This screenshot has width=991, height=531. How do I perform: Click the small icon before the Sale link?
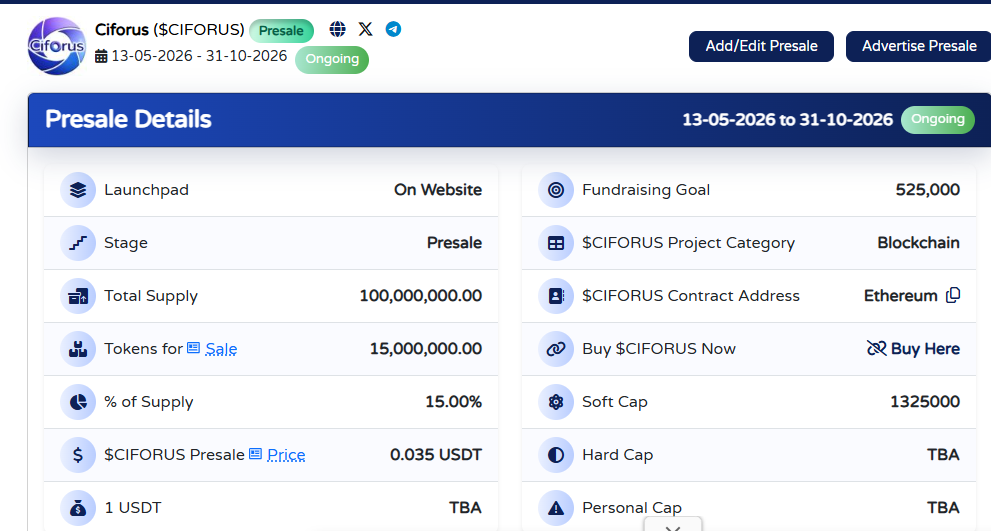193,348
